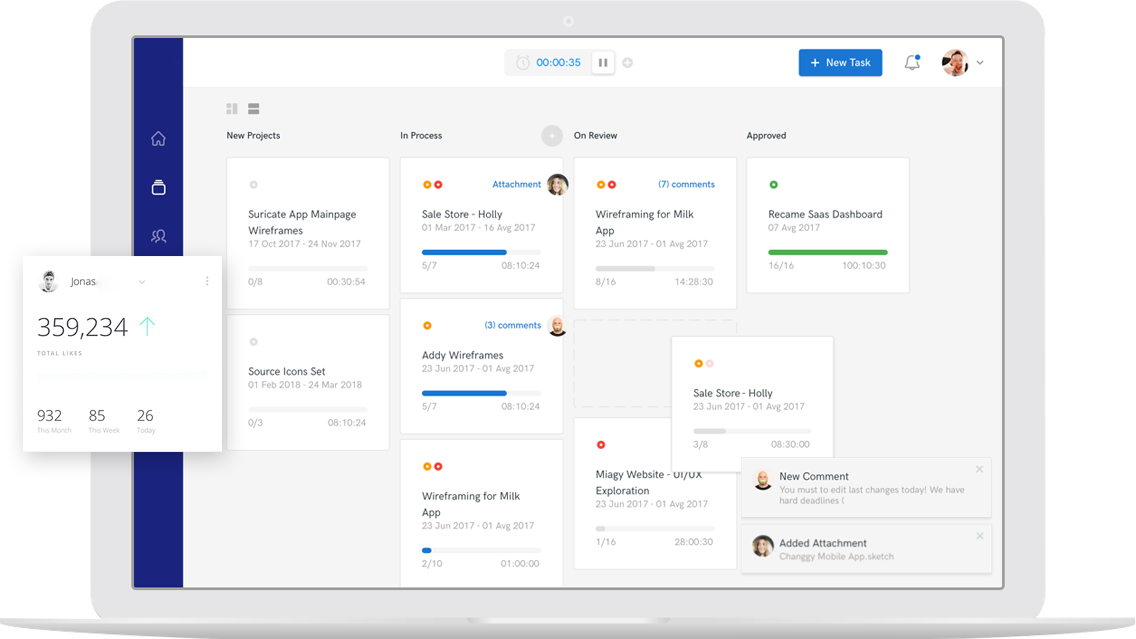
Task: Open (3) comments on Addy Wireframes
Action: 512,325
